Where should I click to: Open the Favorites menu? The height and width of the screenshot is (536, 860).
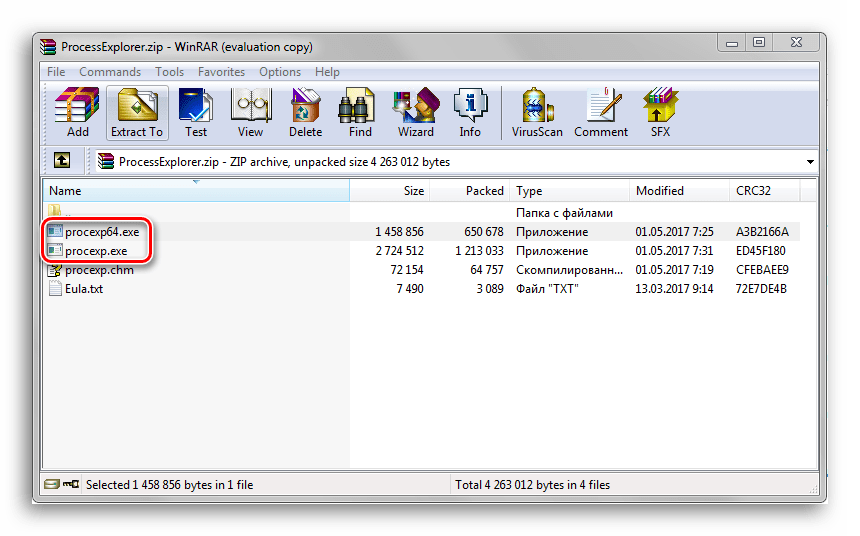point(221,72)
